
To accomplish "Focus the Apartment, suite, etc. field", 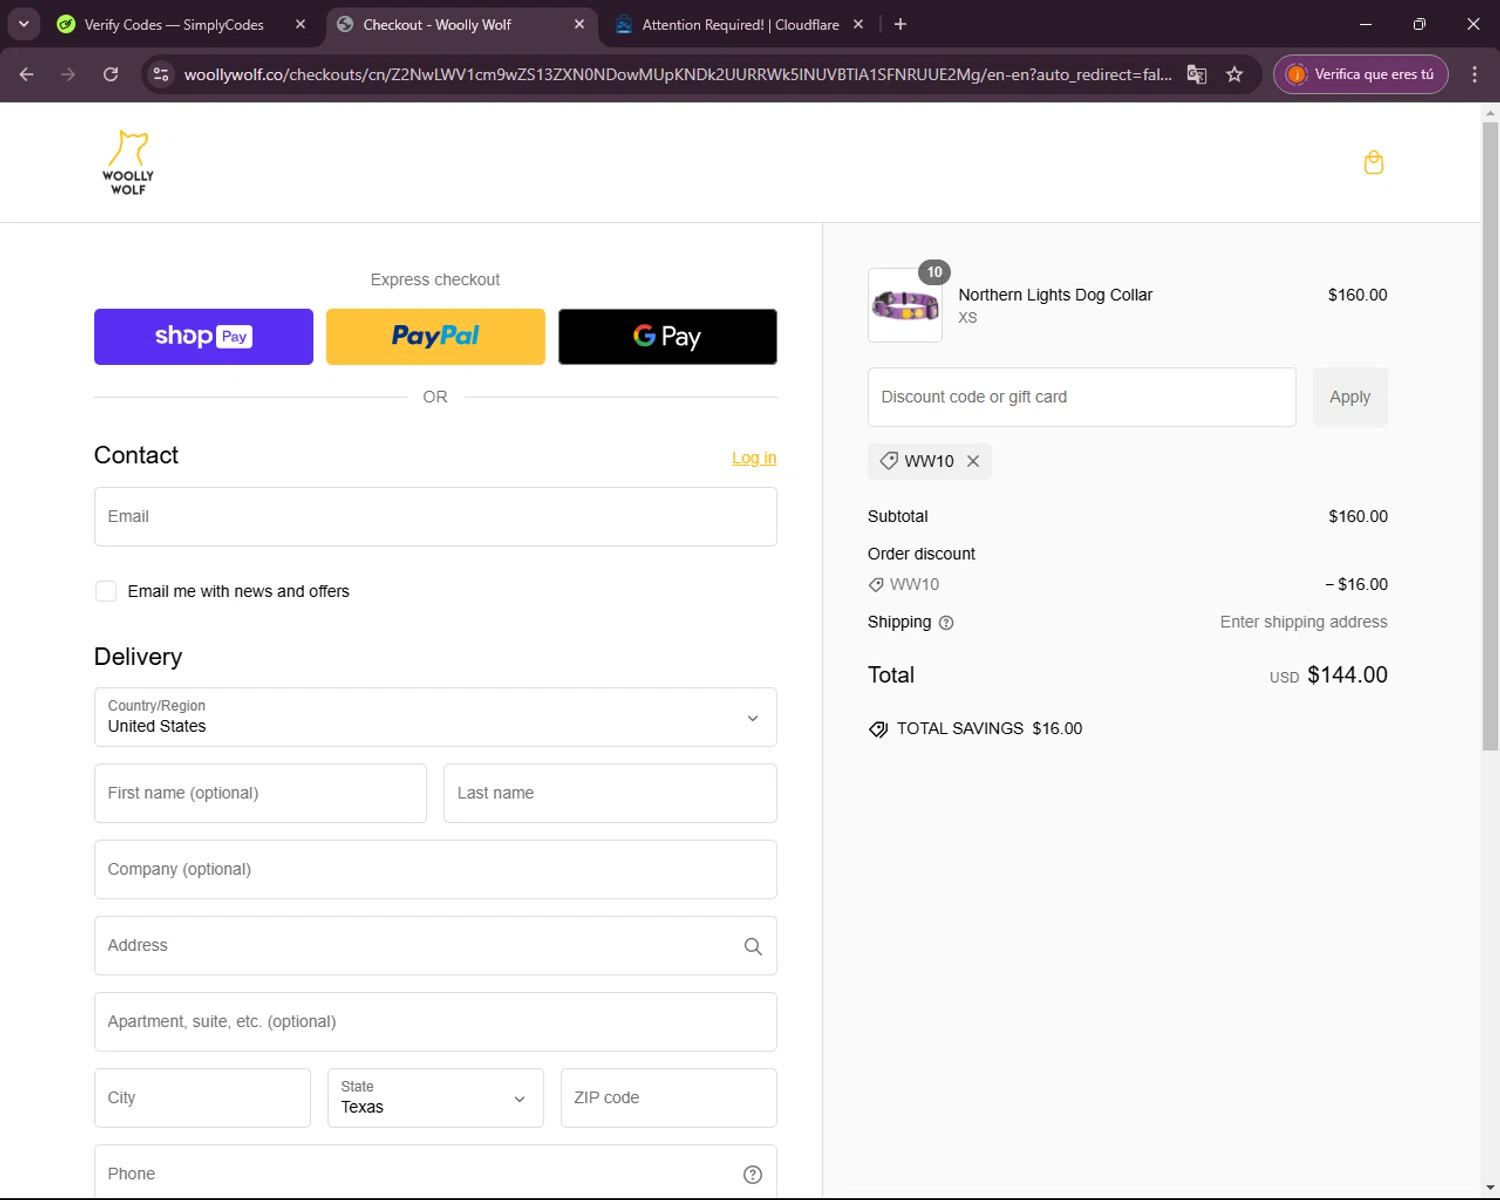I will pyautogui.click(x=435, y=1022).
